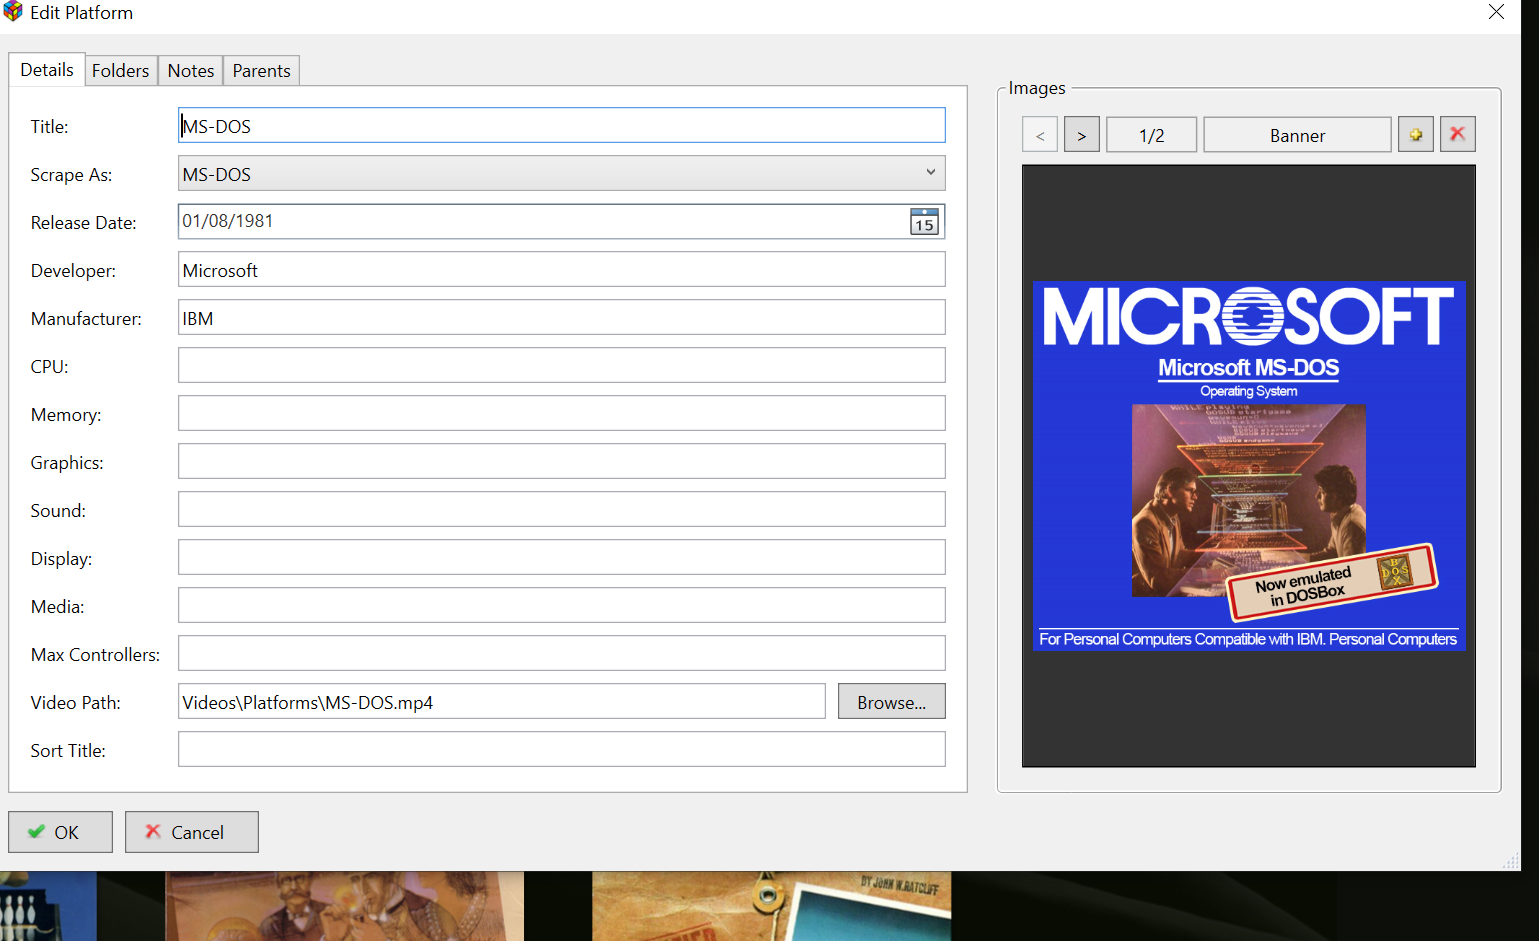The image size is (1539, 941).
Task: Browse for a video path file
Action: point(891,702)
